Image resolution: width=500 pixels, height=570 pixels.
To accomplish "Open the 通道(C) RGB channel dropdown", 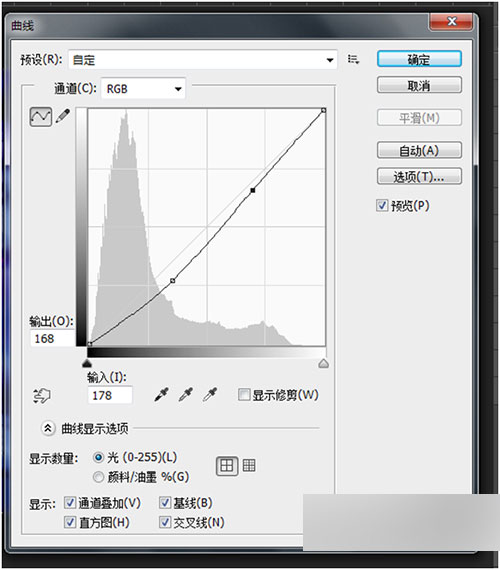I will (x=143, y=88).
